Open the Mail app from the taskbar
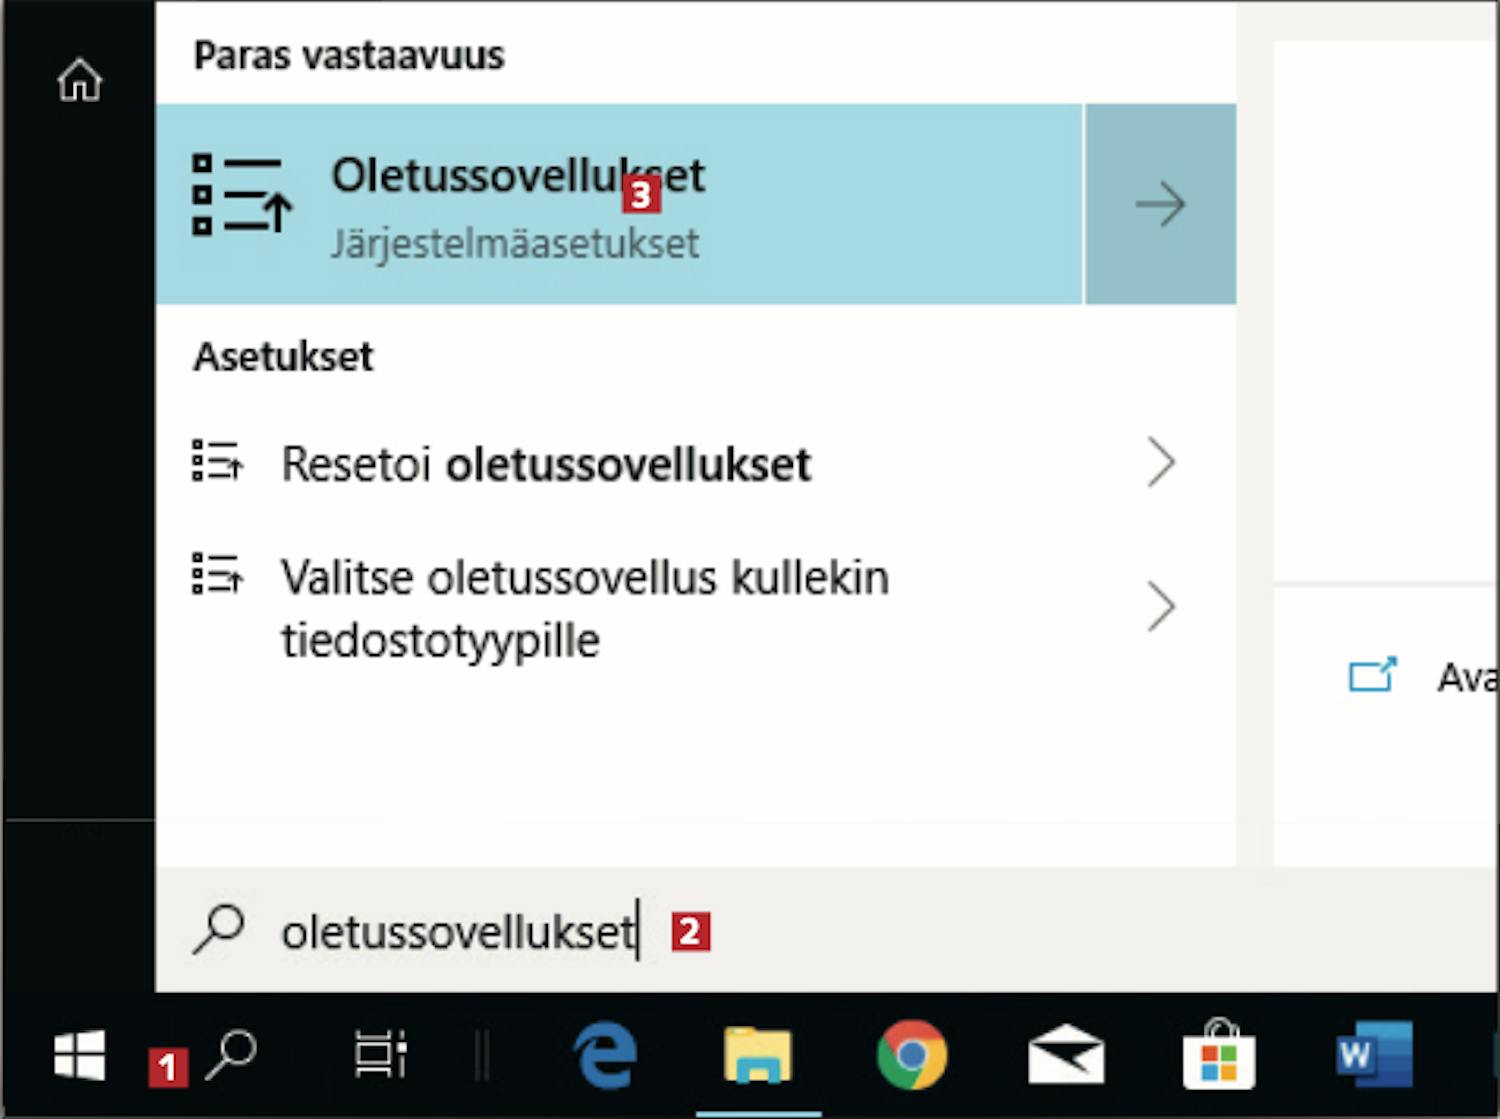This screenshot has width=1500, height=1119. point(1066,1055)
